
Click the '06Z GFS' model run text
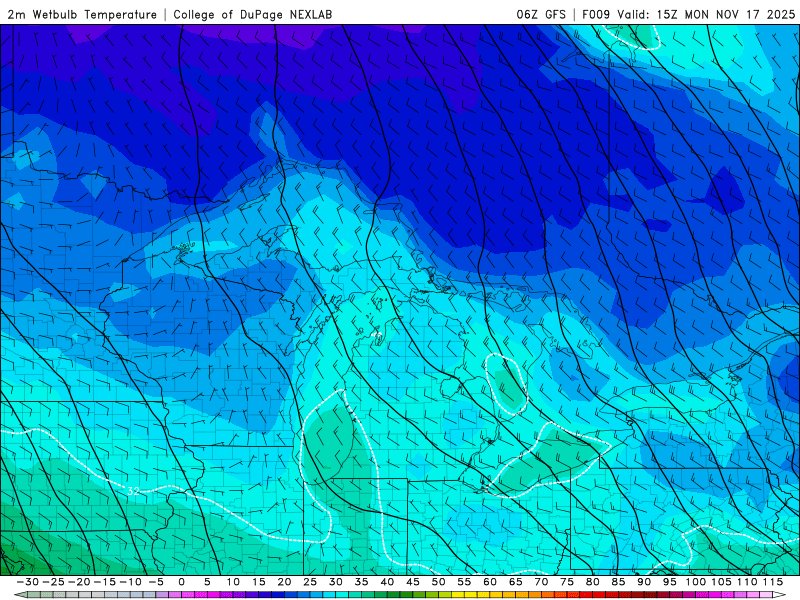click(541, 15)
